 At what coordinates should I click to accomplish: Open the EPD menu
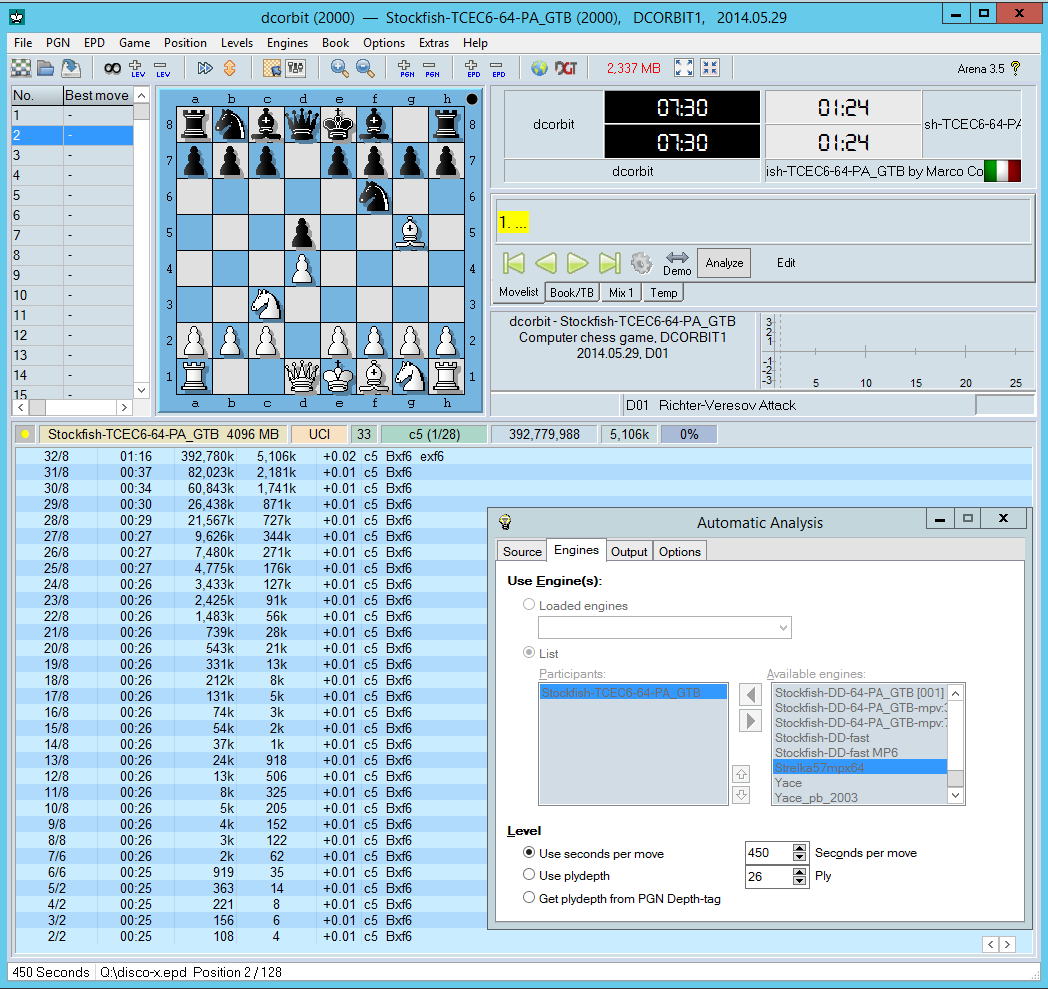point(94,43)
